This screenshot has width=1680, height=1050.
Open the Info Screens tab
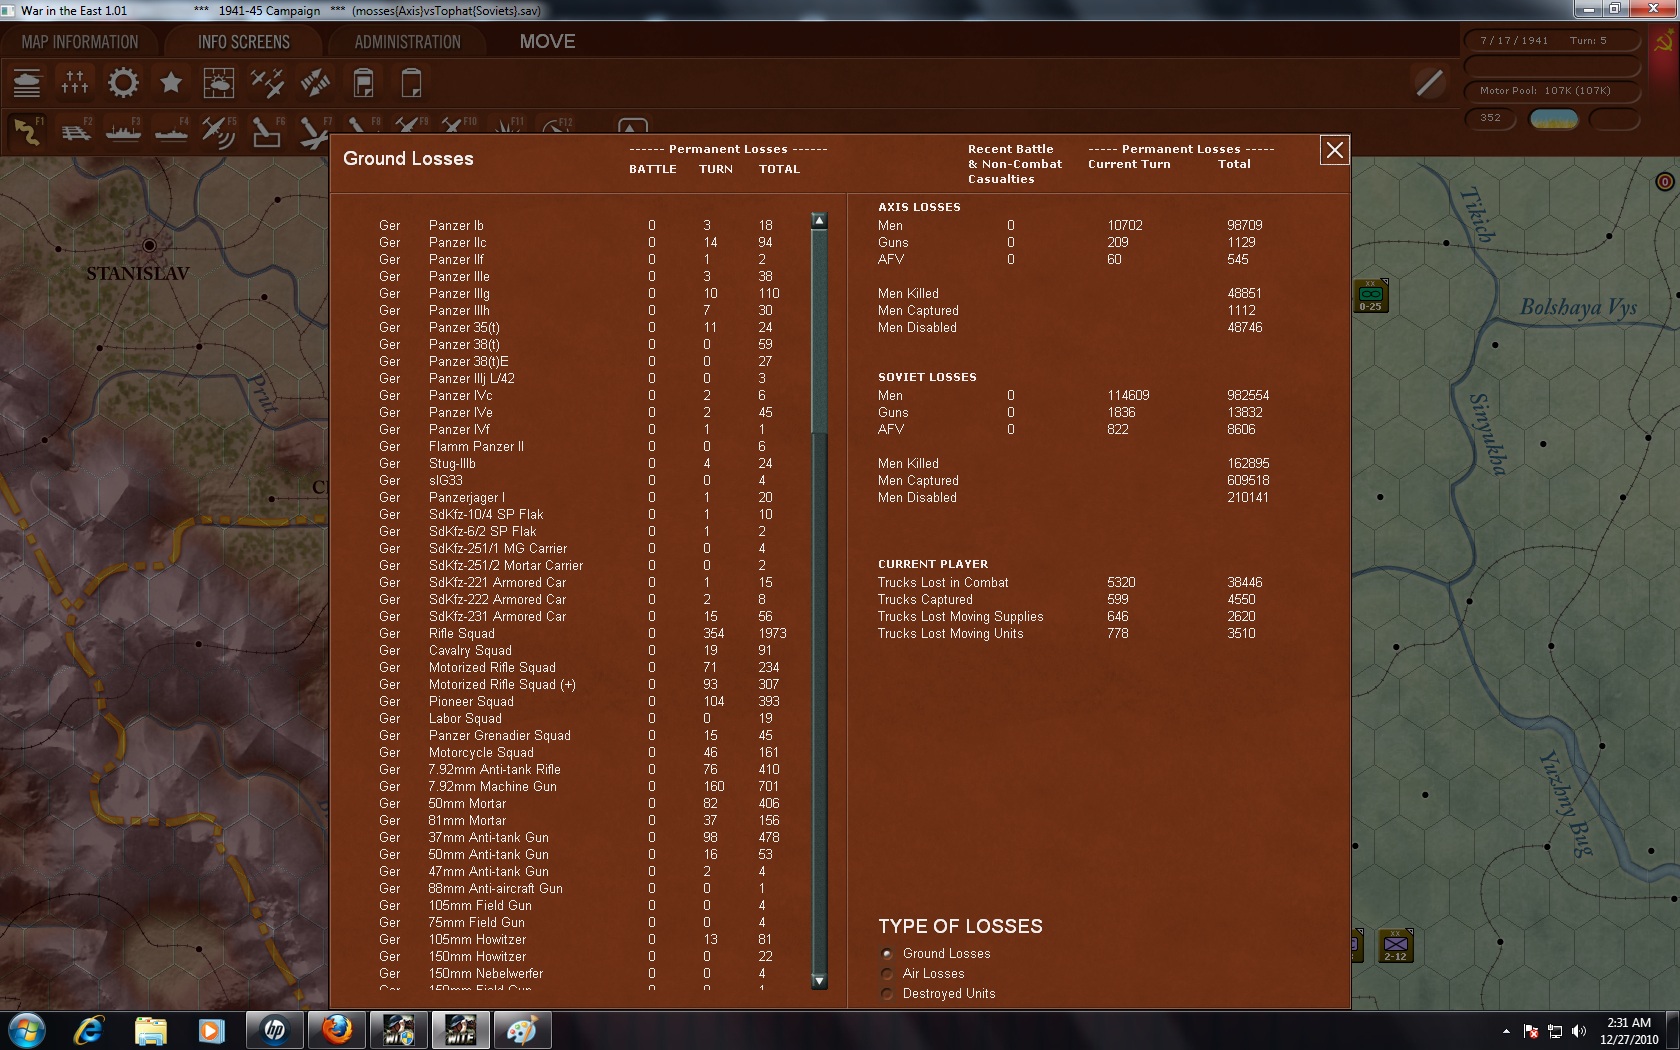tap(244, 42)
